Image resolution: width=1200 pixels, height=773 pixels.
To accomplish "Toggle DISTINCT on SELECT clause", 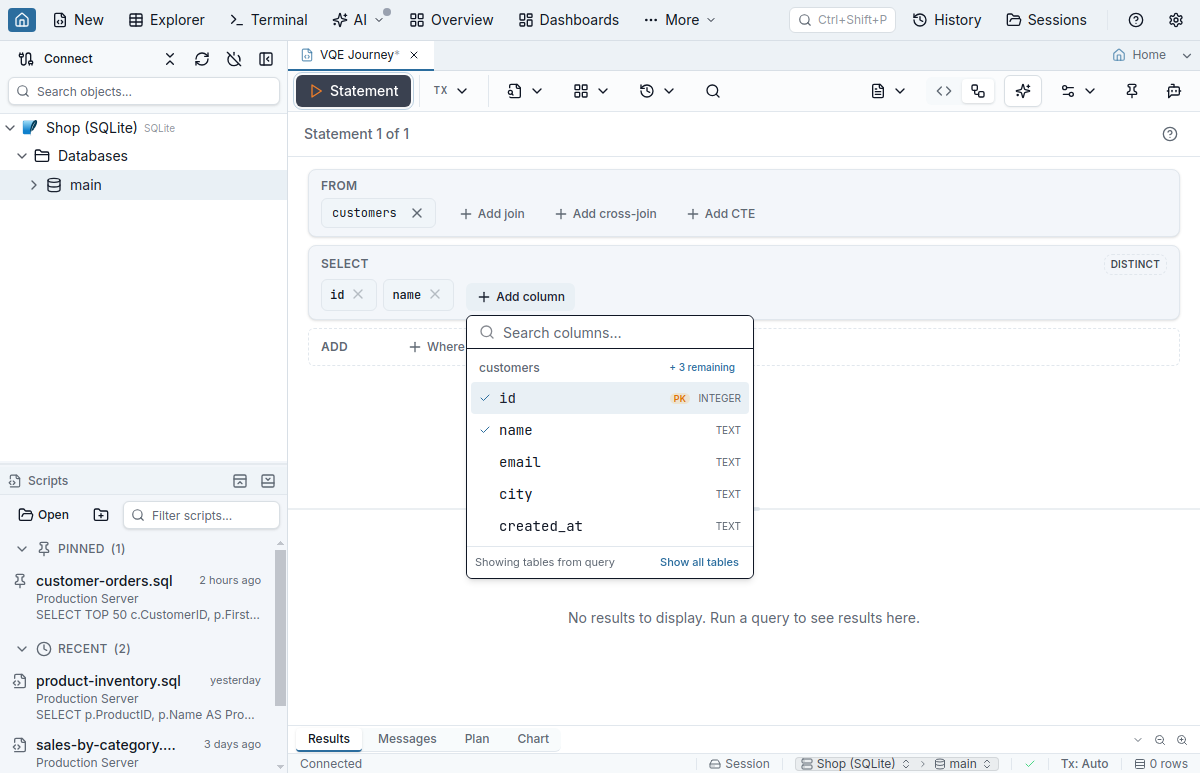I will tap(1135, 264).
